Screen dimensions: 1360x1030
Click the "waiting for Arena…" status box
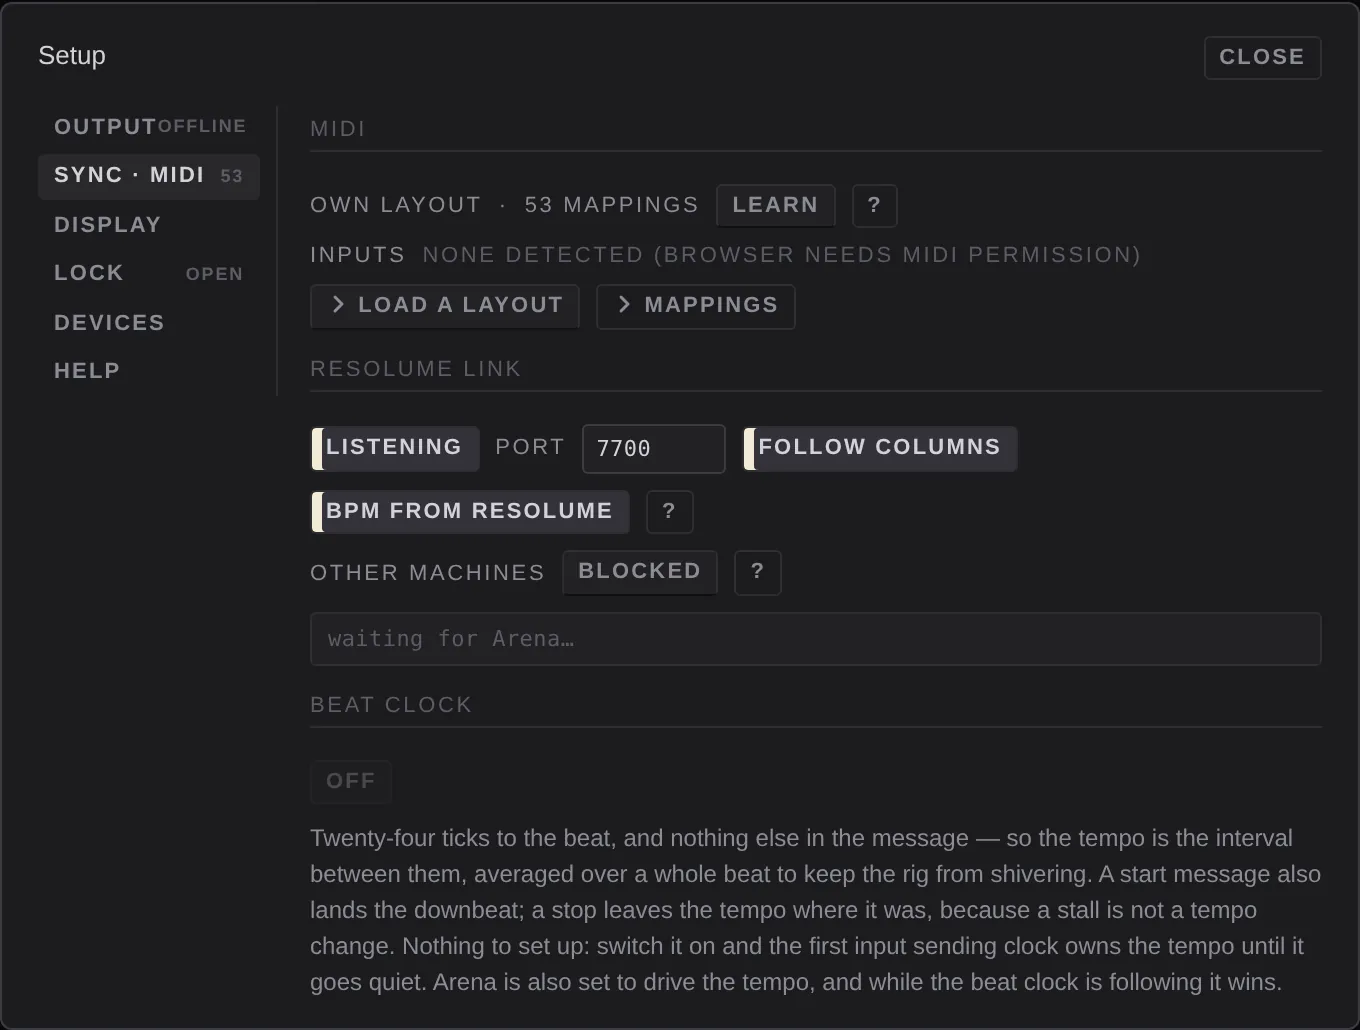coord(816,639)
